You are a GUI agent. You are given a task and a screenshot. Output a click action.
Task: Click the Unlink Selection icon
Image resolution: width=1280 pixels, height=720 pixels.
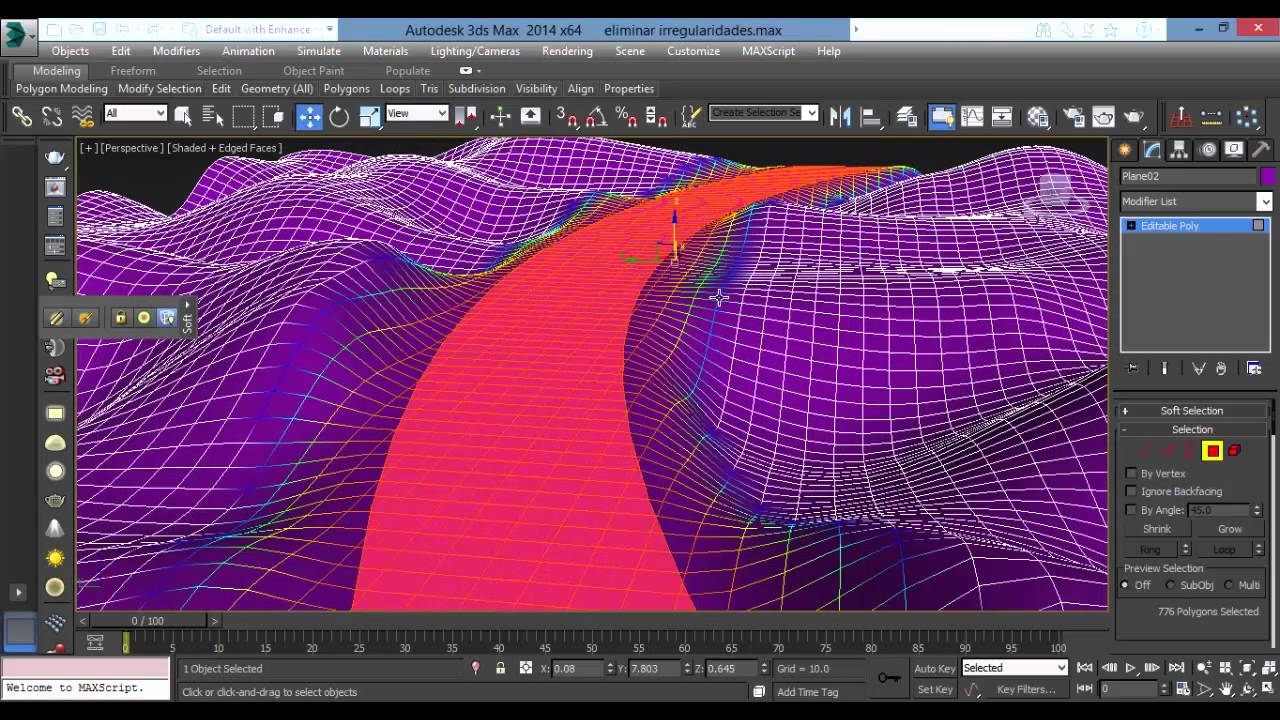click(x=52, y=117)
